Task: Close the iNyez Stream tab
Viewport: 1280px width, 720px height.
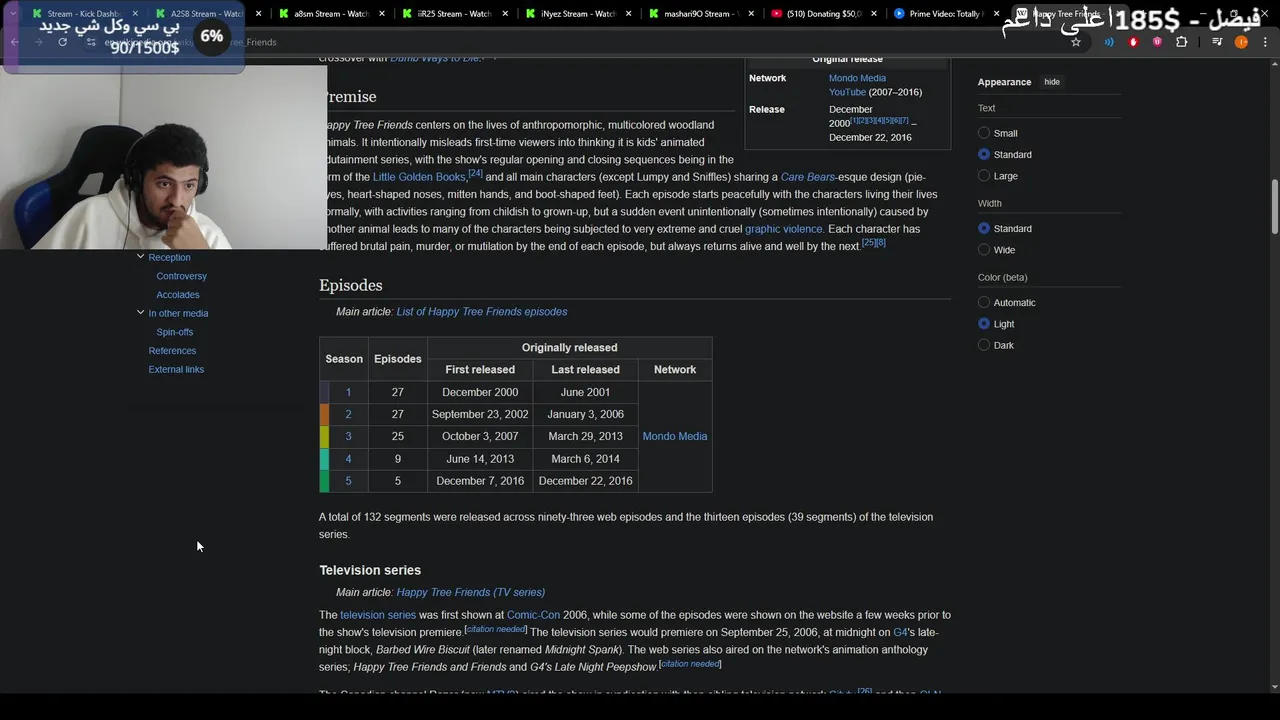Action: 628,14
